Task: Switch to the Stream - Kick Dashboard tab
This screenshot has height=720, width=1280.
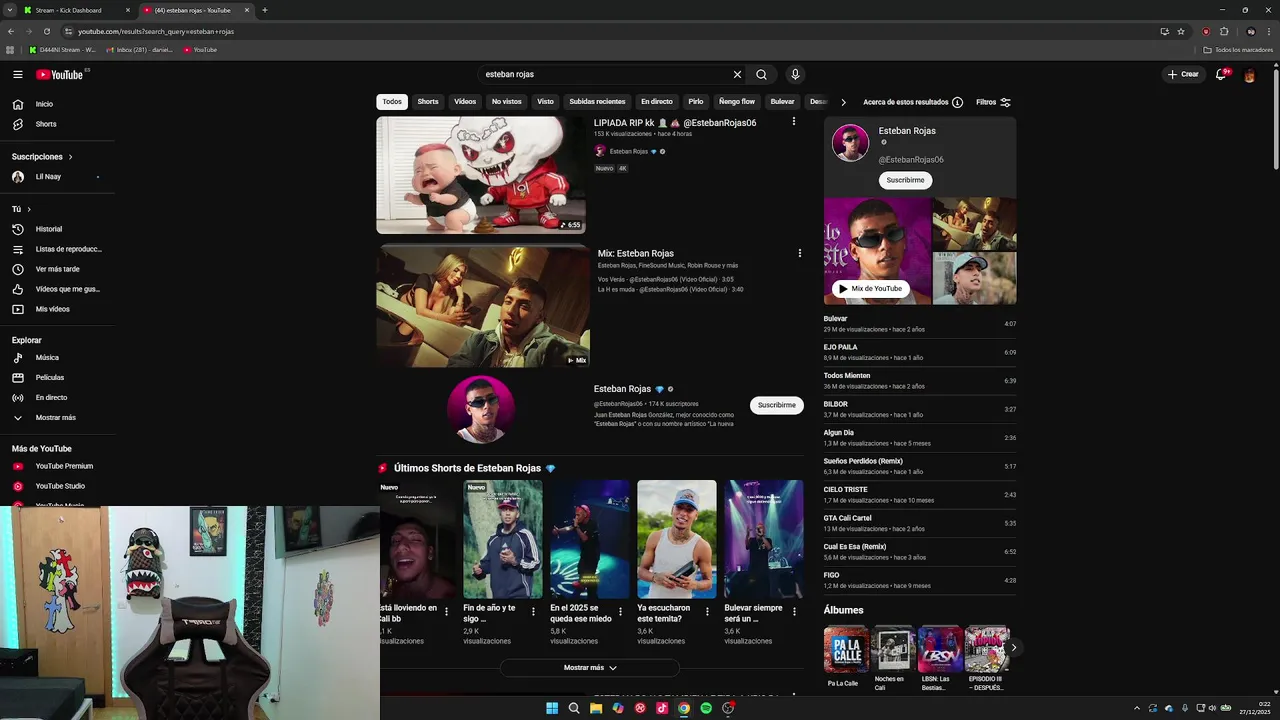Action: click(x=78, y=10)
